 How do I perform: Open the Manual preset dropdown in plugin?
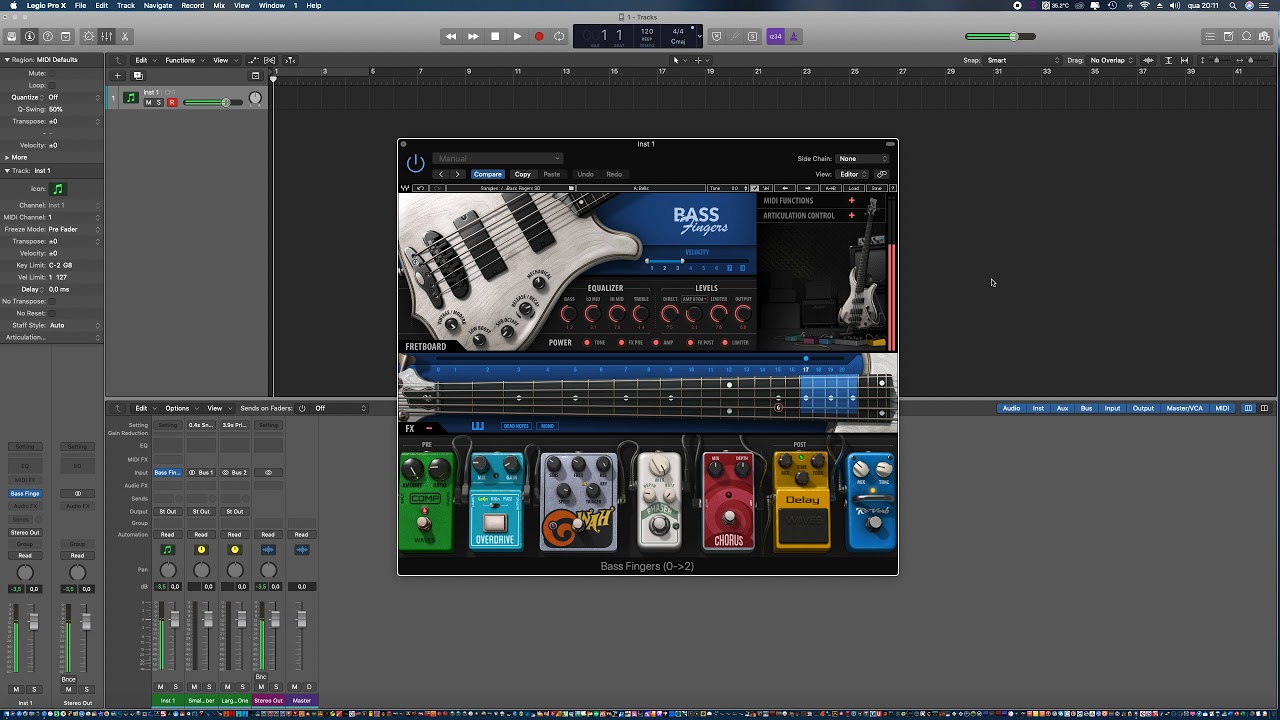(x=498, y=158)
